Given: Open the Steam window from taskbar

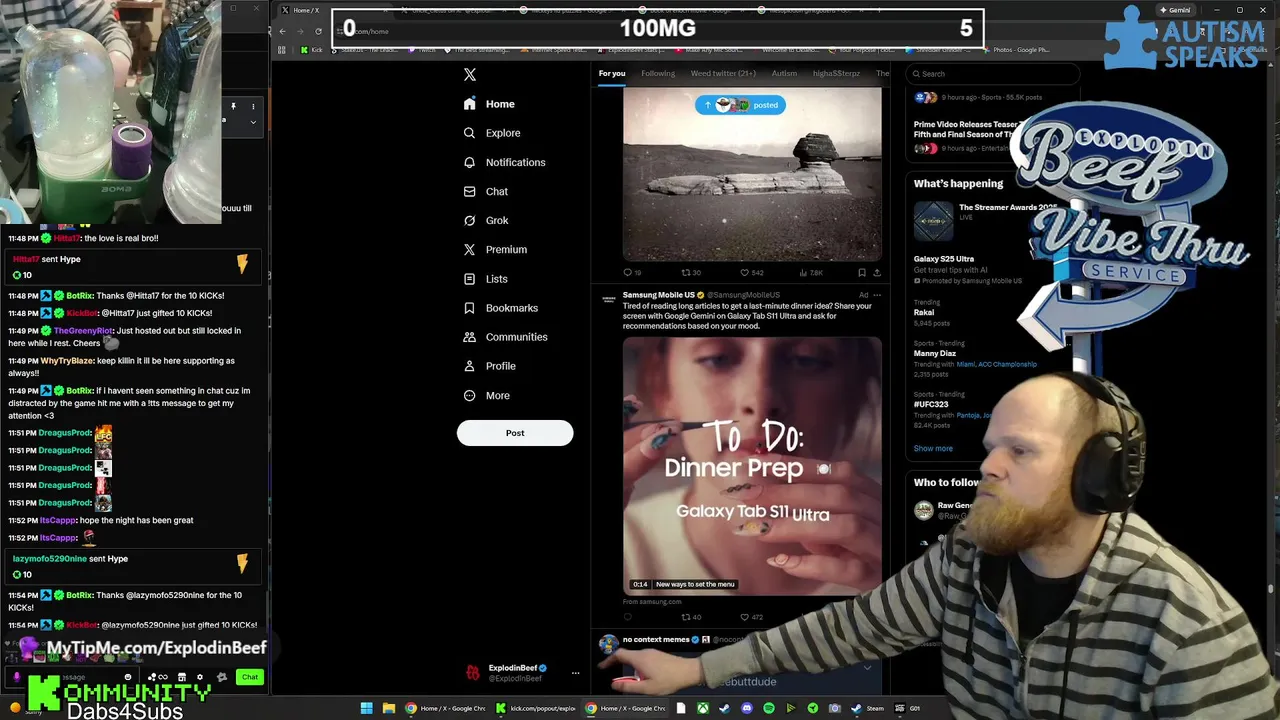Looking at the screenshot, I should tap(867, 708).
